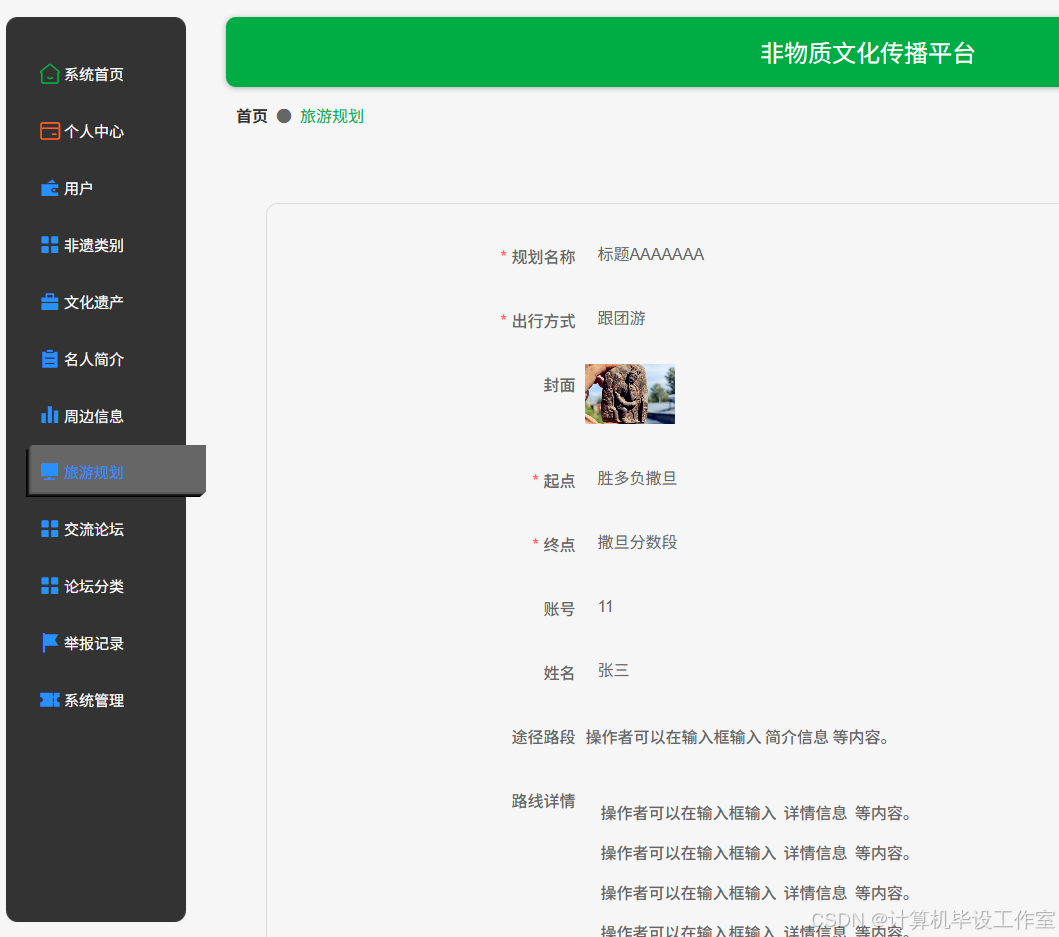Go to the 论坛分类 menu item
The width and height of the screenshot is (1059, 937).
click(96, 586)
